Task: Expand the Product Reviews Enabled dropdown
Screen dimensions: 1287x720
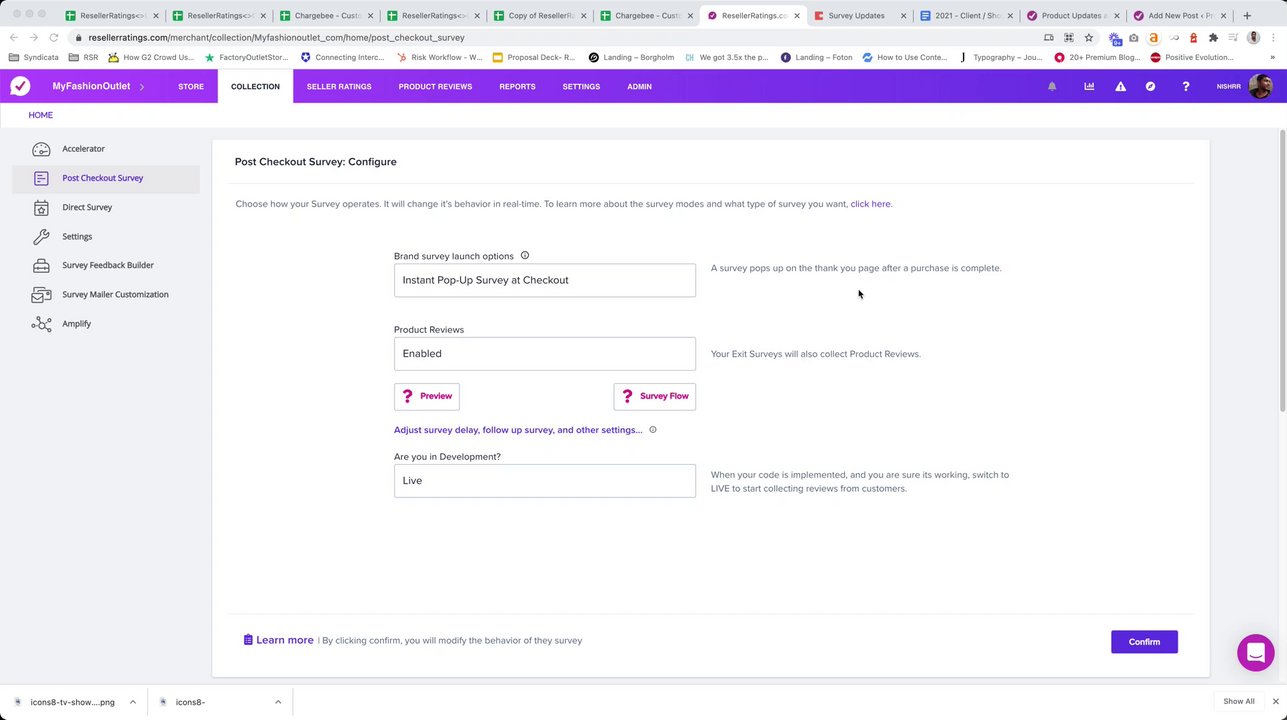Action: click(x=544, y=354)
